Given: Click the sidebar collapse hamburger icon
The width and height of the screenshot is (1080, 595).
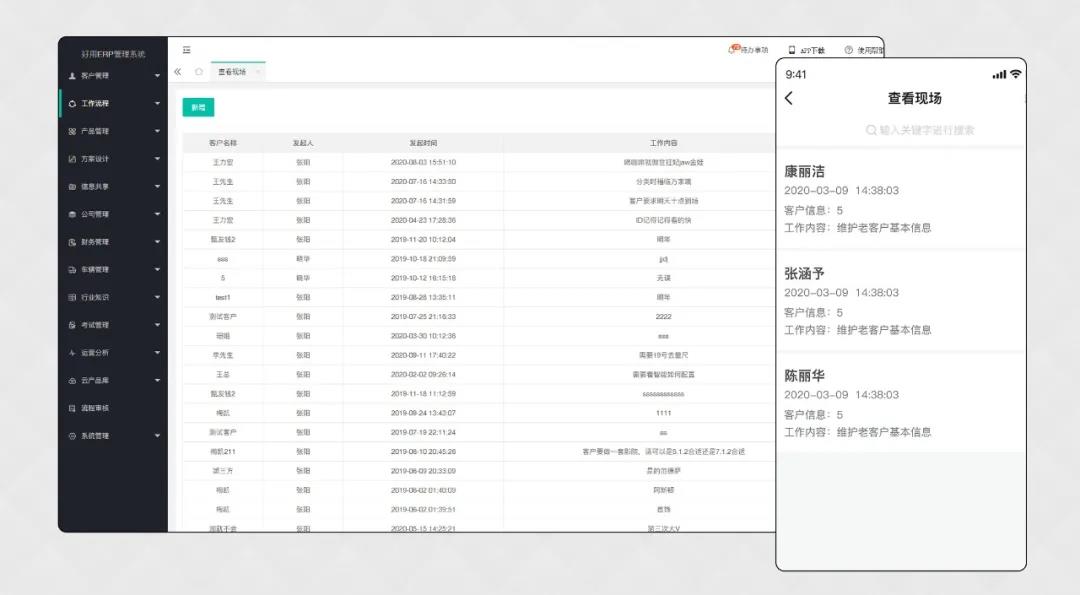Looking at the screenshot, I should (187, 50).
